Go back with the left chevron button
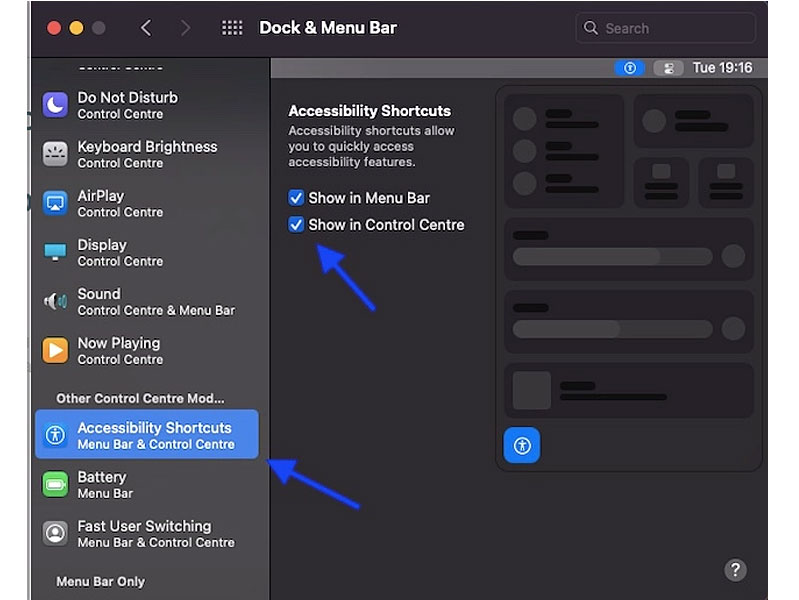Viewport: 799px width, 600px height. [146, 28]
